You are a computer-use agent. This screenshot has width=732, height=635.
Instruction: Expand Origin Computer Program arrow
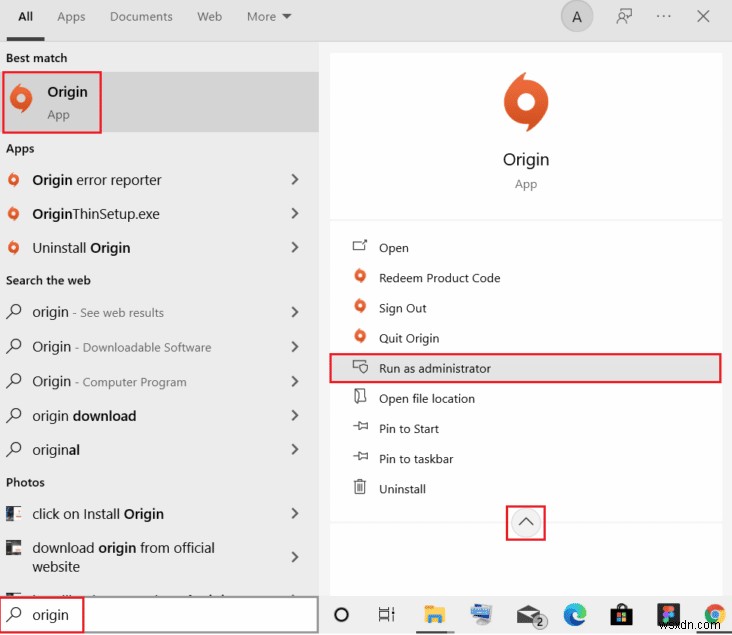[x=295, y=381]
